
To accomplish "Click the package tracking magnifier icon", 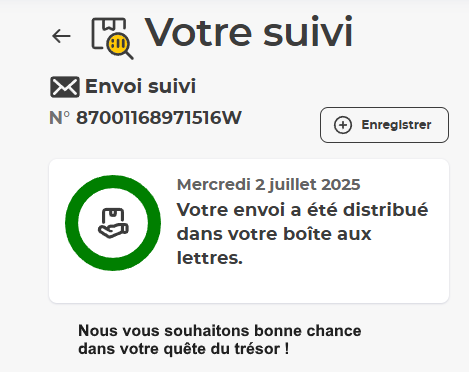I will pos(113,38).
